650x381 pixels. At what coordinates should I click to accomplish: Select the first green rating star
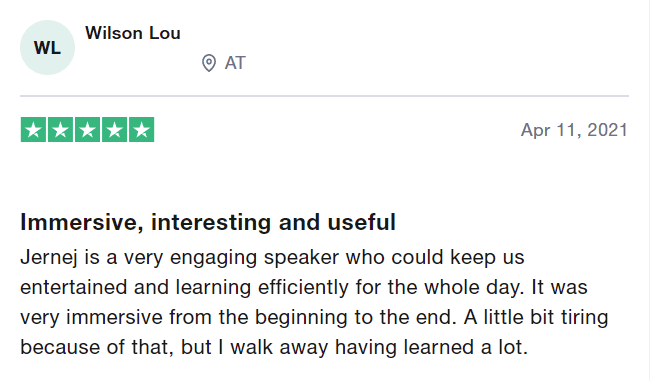33,130
